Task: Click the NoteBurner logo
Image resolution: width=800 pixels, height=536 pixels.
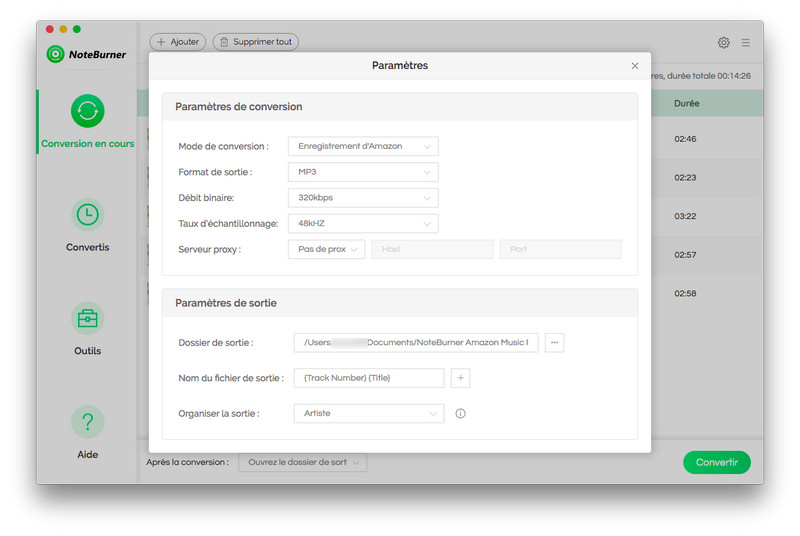Action: tap(86, 54)
